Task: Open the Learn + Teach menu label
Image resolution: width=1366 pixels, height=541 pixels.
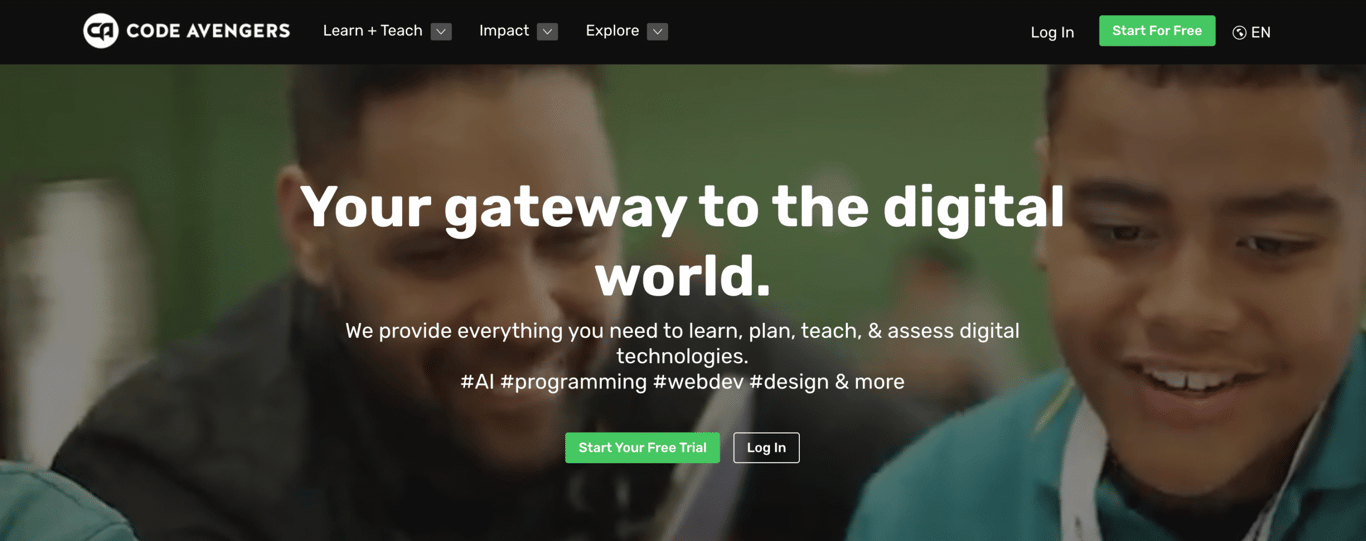Action: [372, 31]
